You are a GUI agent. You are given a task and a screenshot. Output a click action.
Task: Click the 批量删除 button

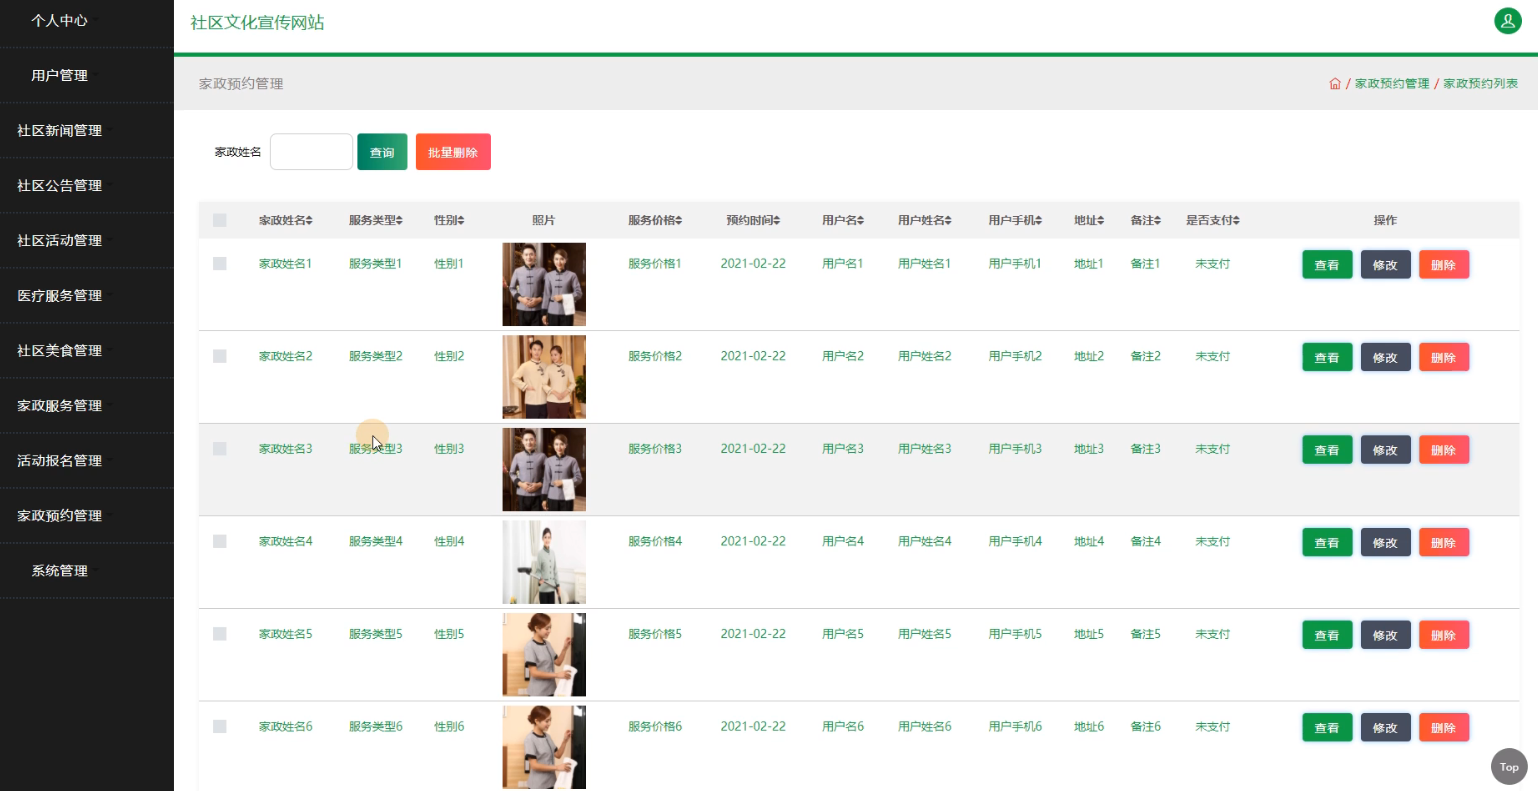(x=453, y=152)
